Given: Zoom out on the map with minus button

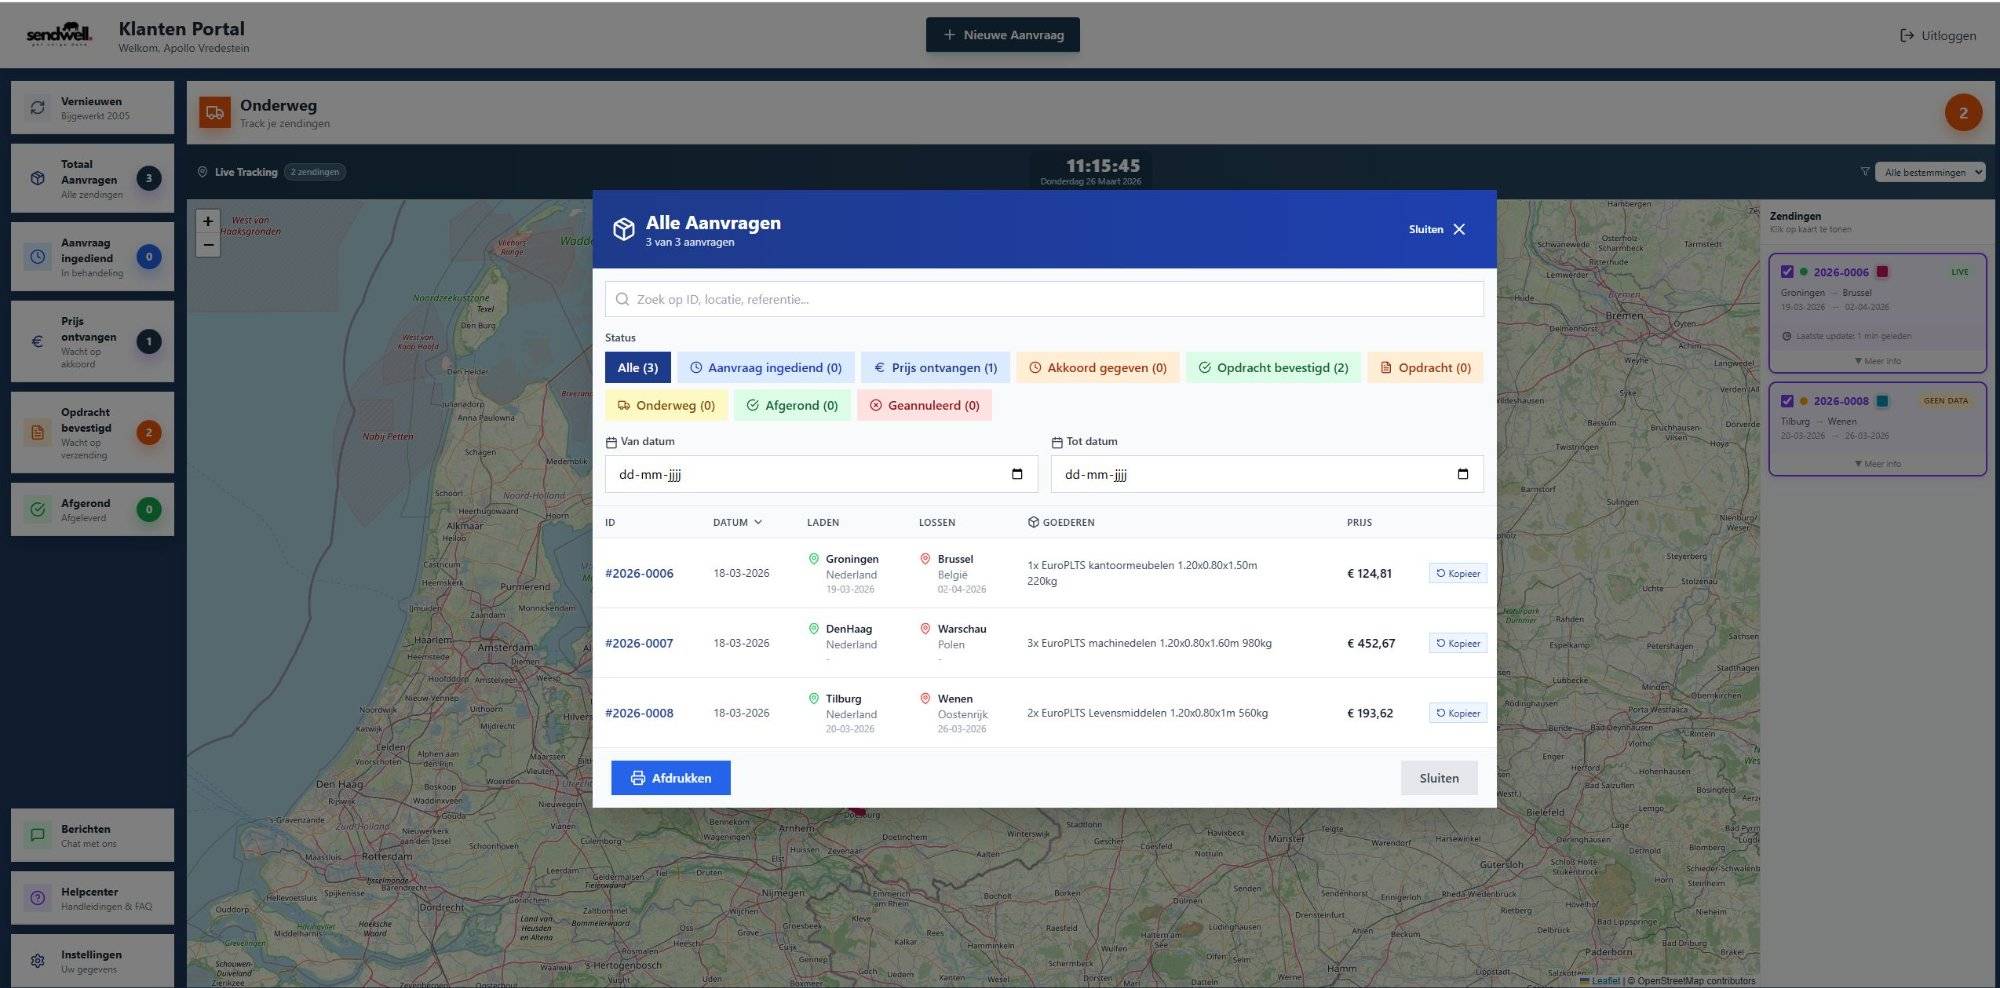Looking at the screenshot, I should [208, 245].
